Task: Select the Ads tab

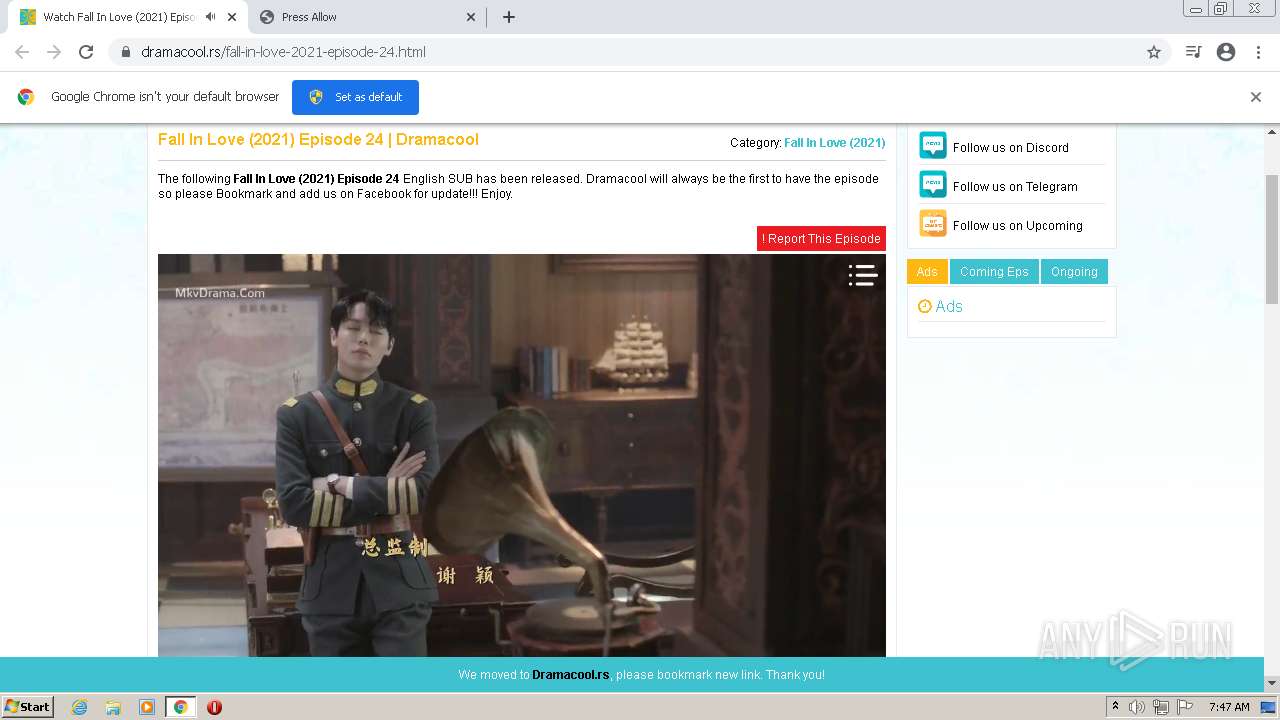Action: 927,272
